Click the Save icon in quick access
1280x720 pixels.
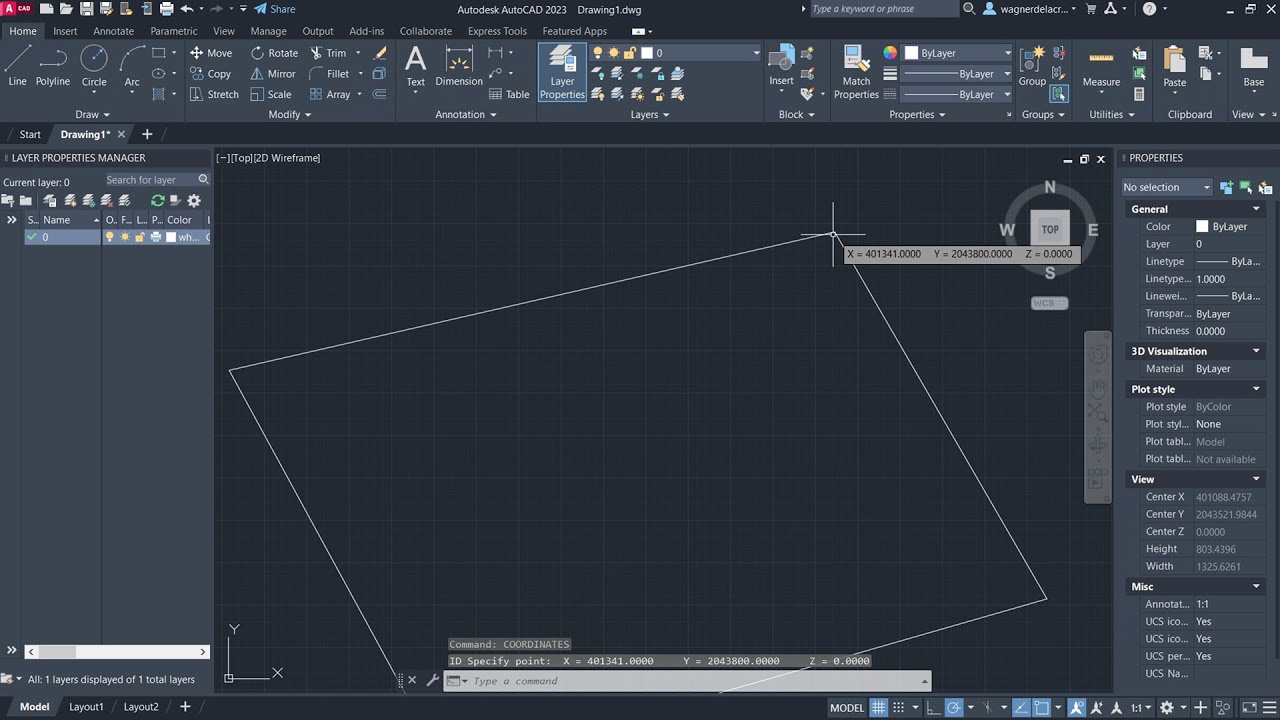87,9
